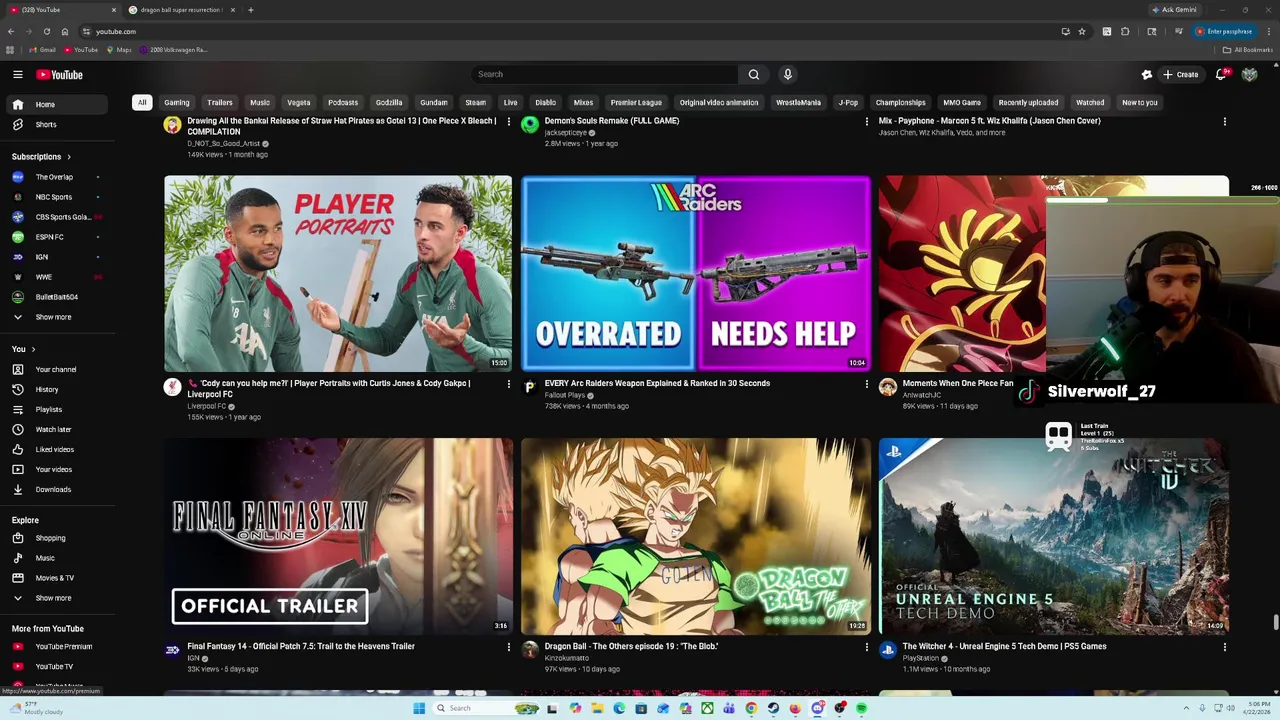
Task: Open Your channel
Action: pos(57,369)
